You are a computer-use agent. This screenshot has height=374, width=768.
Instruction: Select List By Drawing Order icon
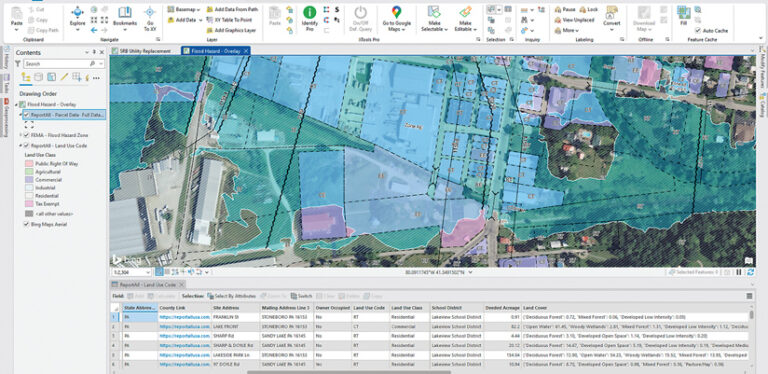pos(26,77)
